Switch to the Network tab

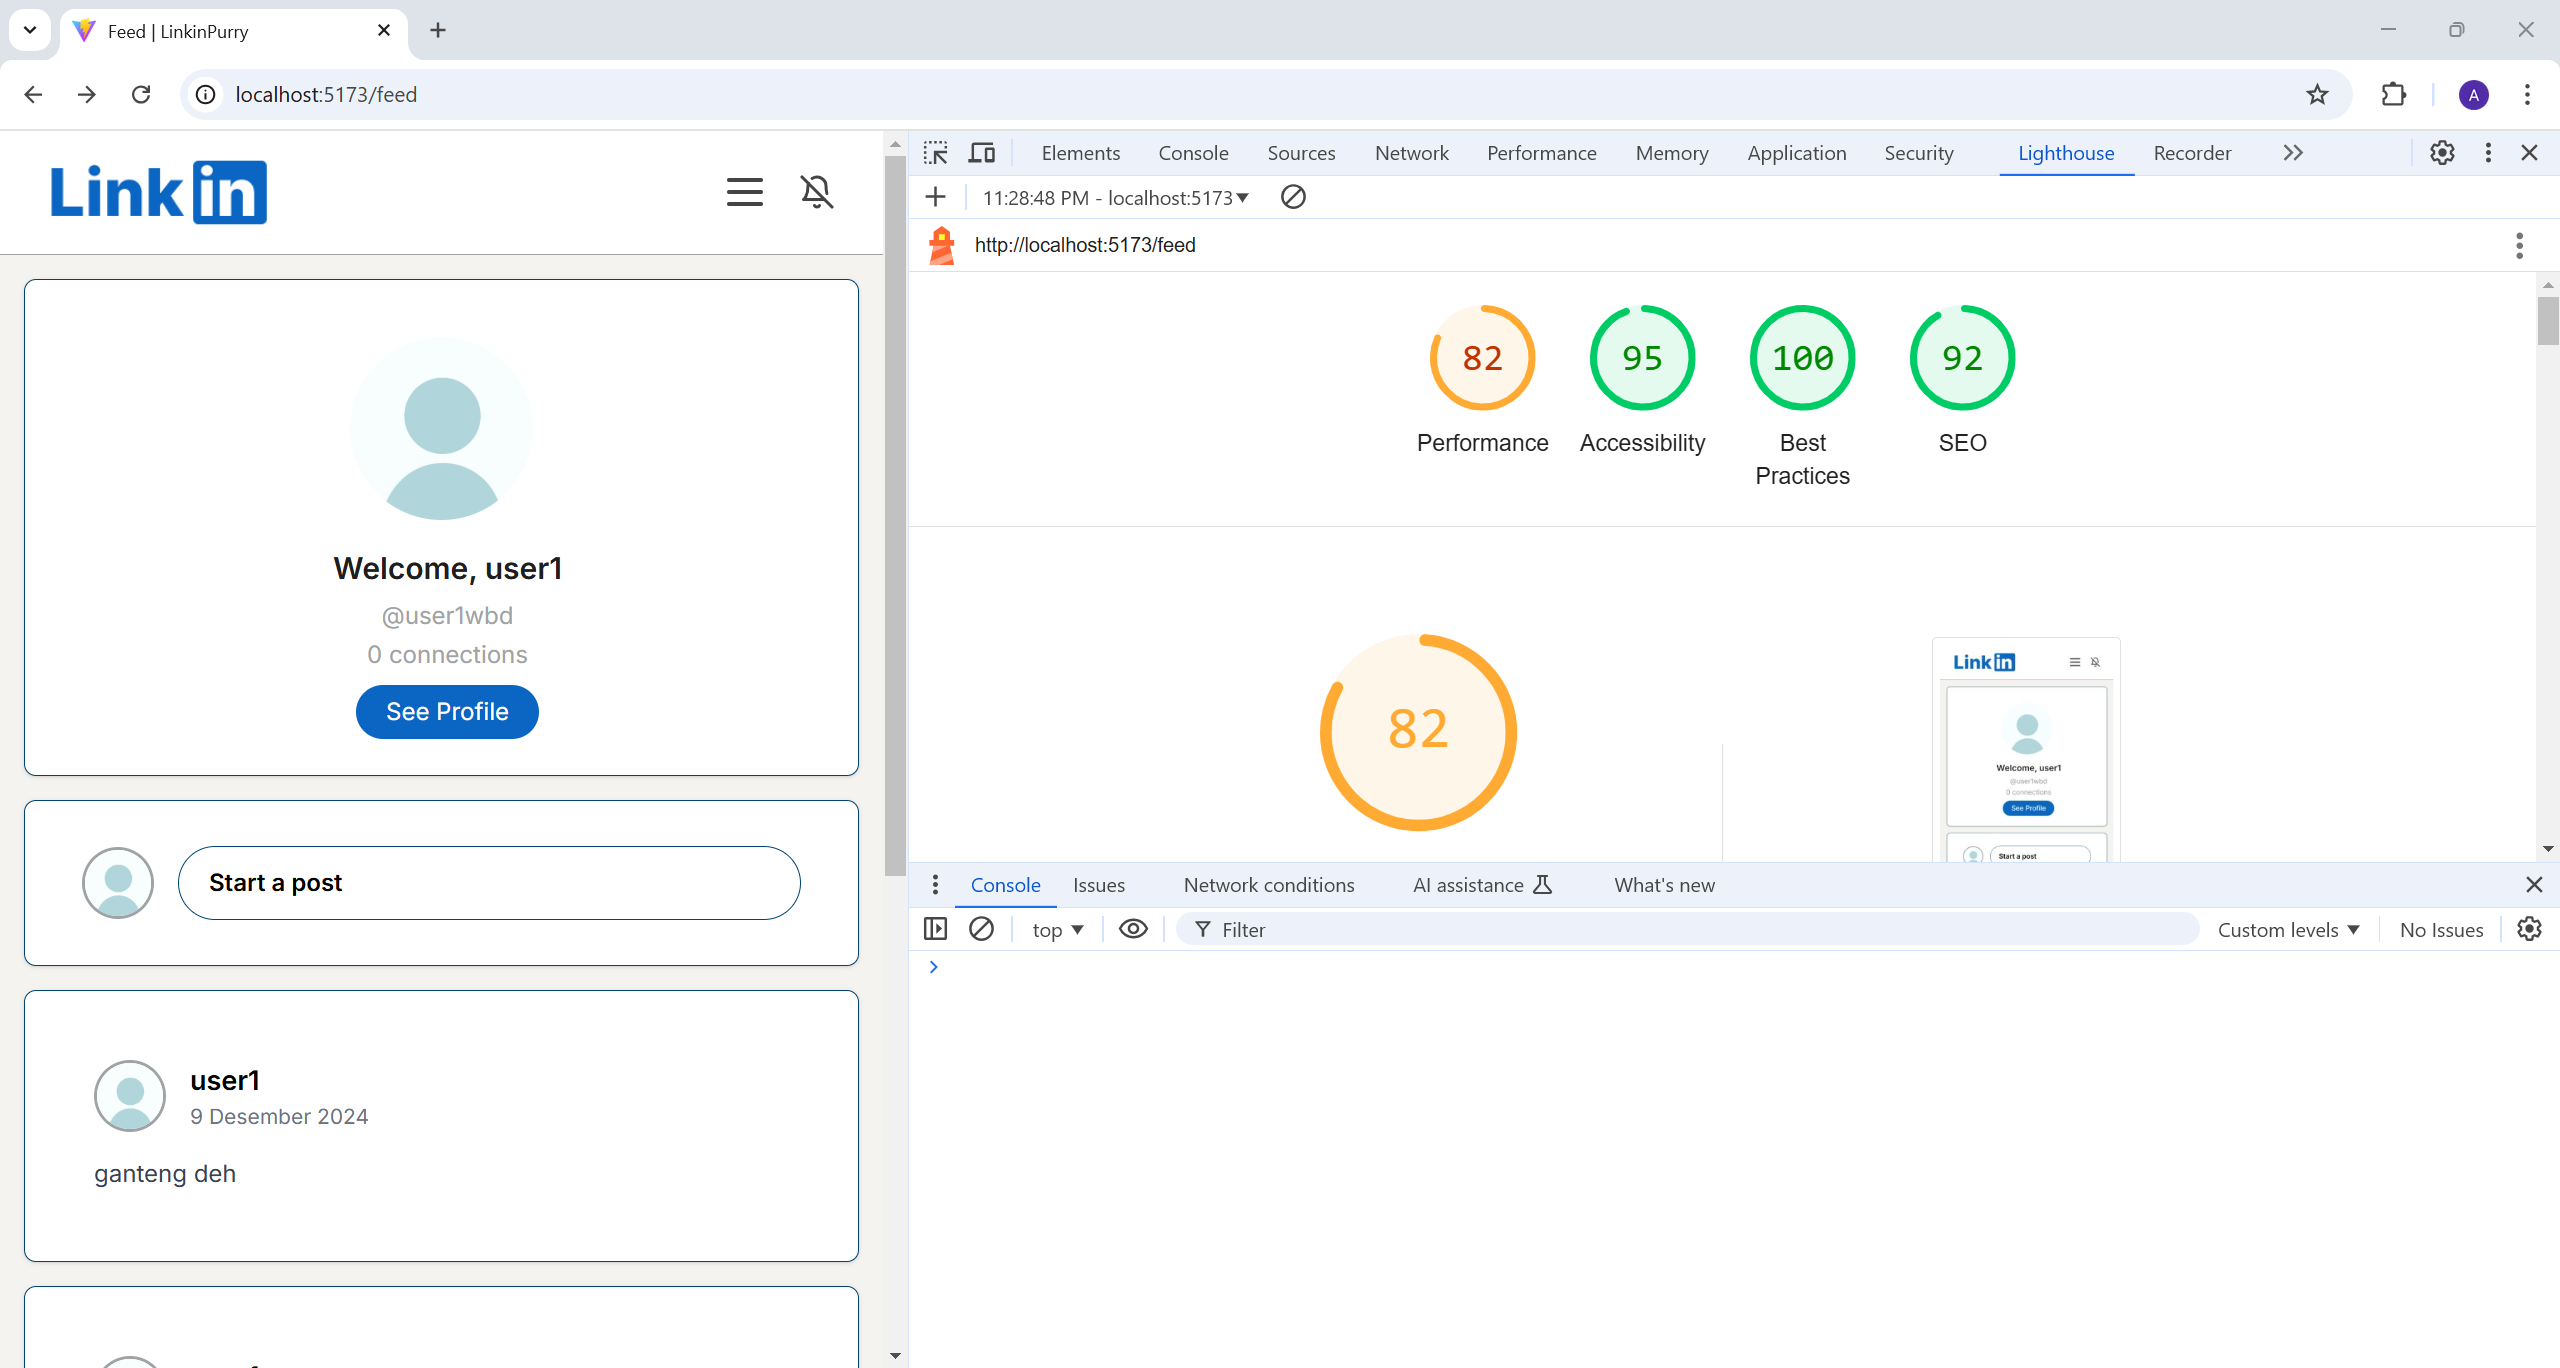[1411, 153]
